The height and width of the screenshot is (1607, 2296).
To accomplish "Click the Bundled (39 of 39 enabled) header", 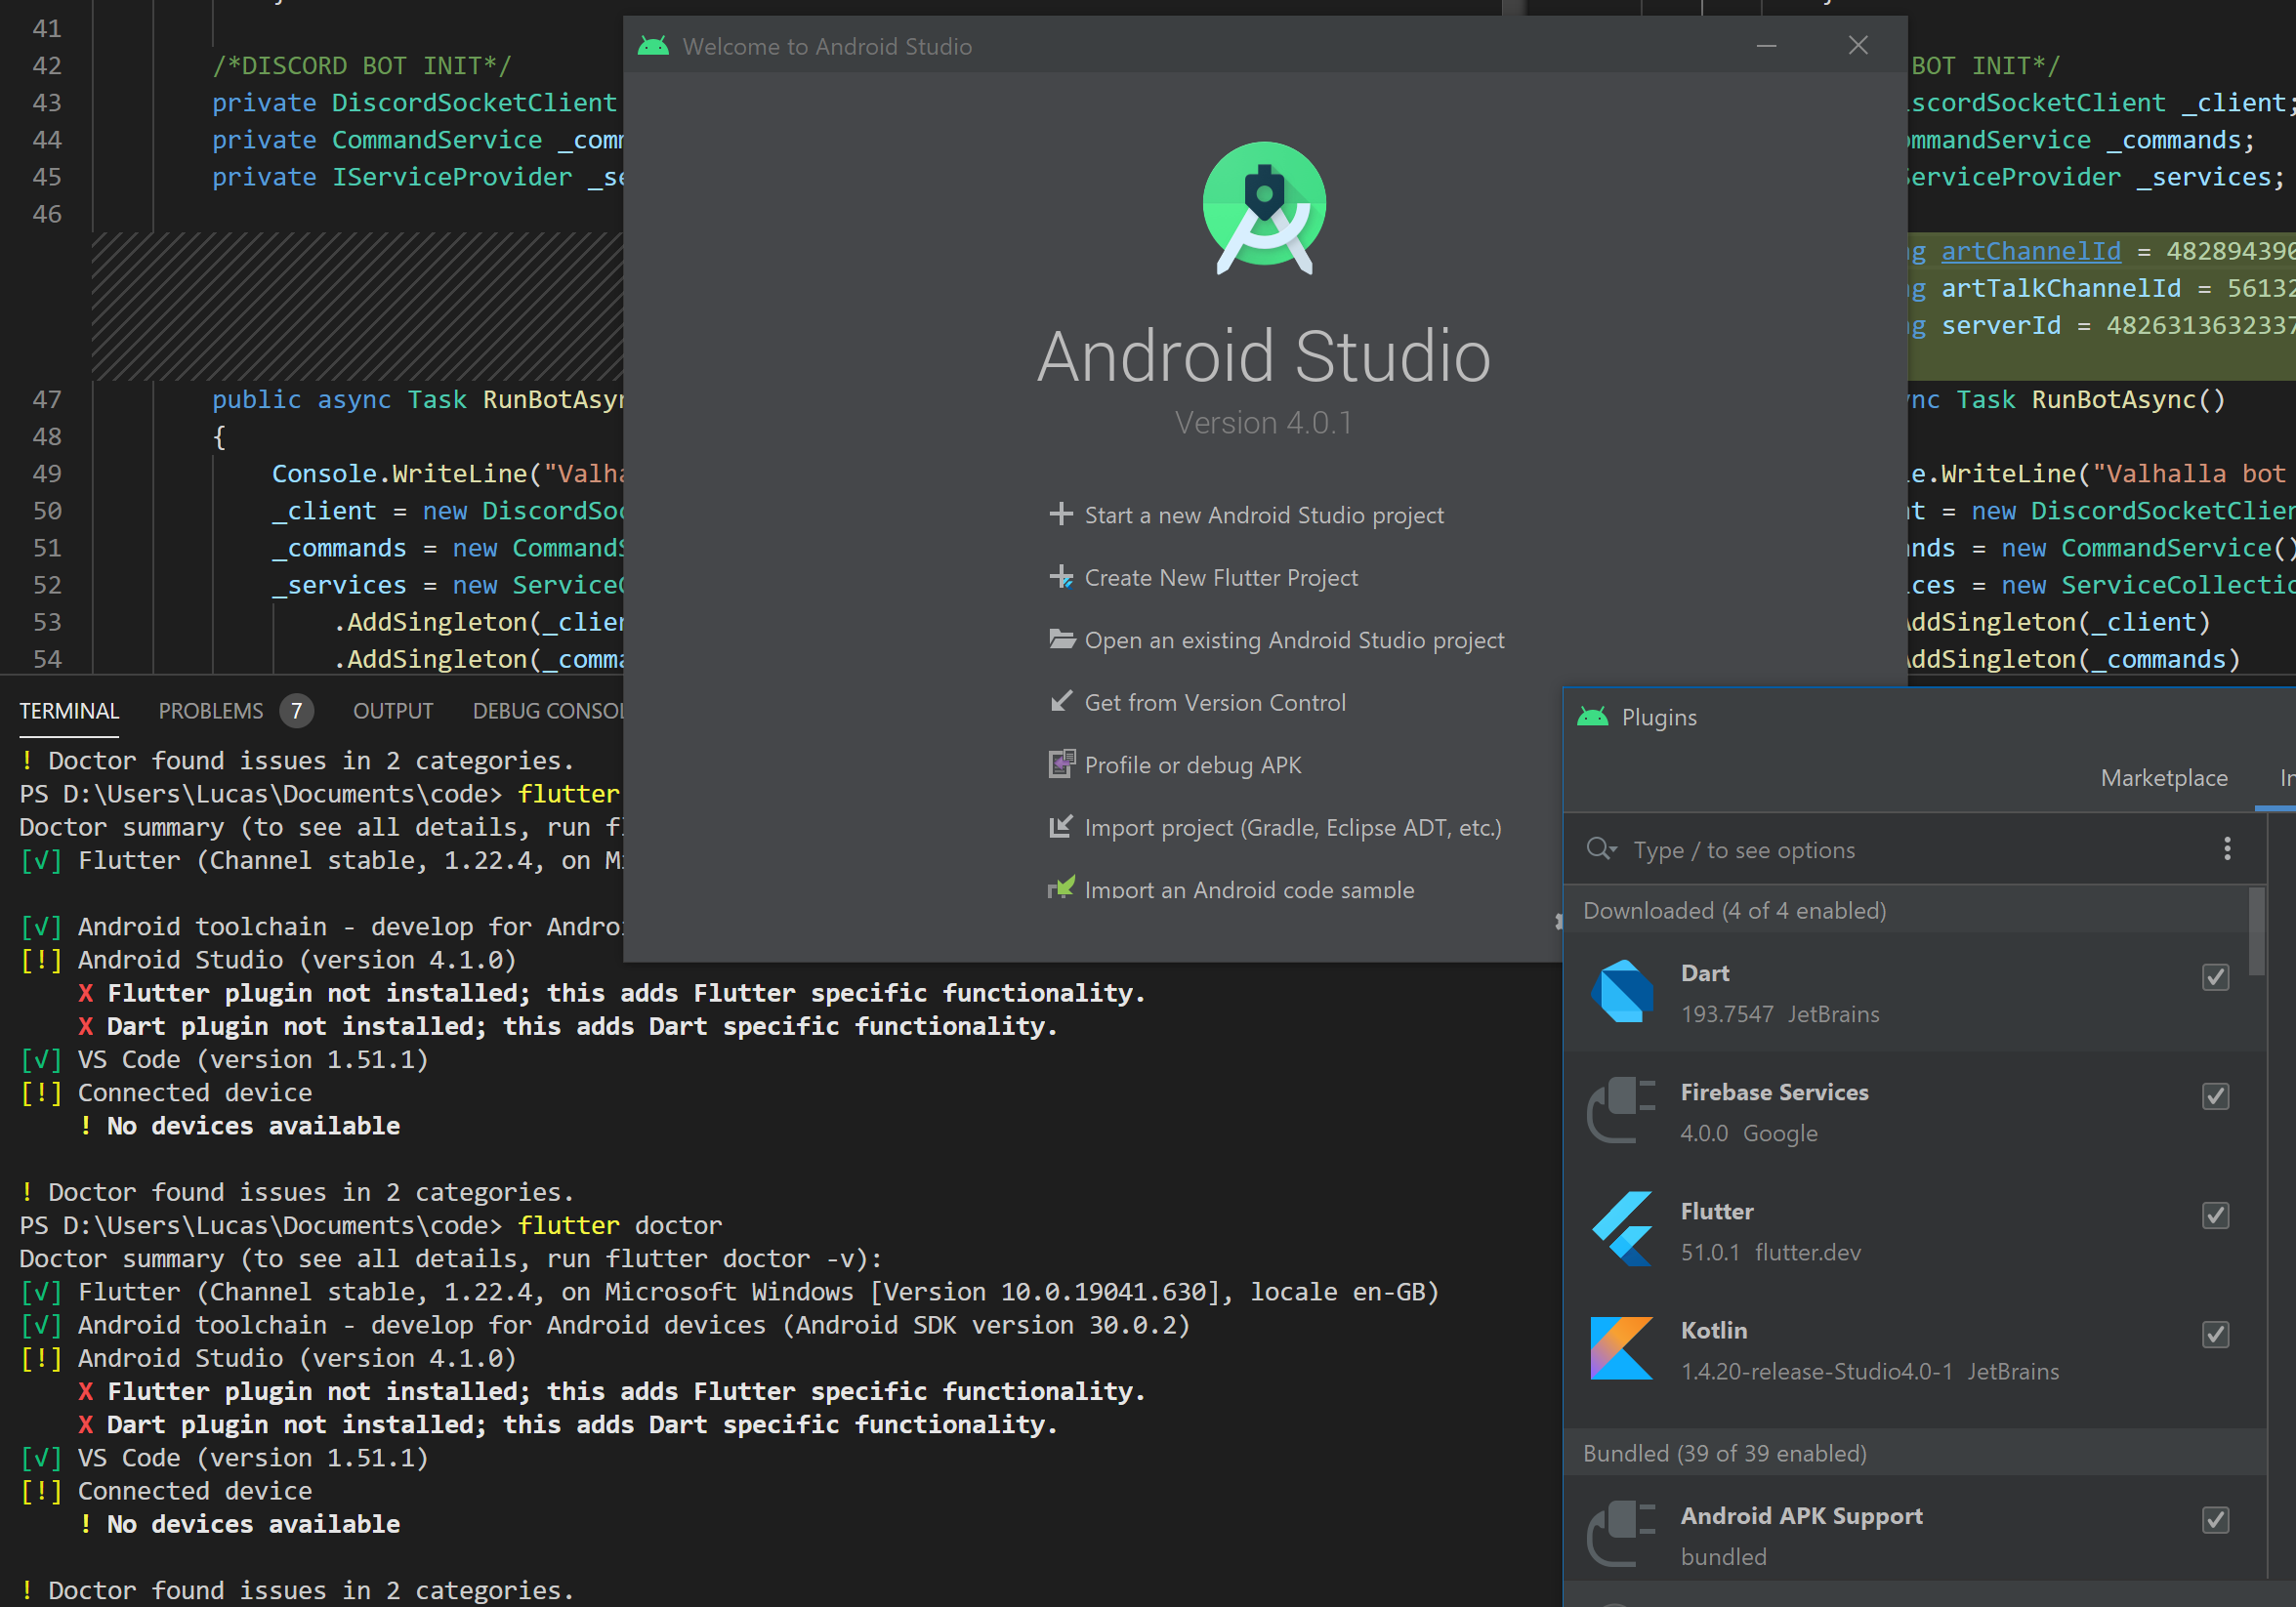I will click(1724, 1453).
